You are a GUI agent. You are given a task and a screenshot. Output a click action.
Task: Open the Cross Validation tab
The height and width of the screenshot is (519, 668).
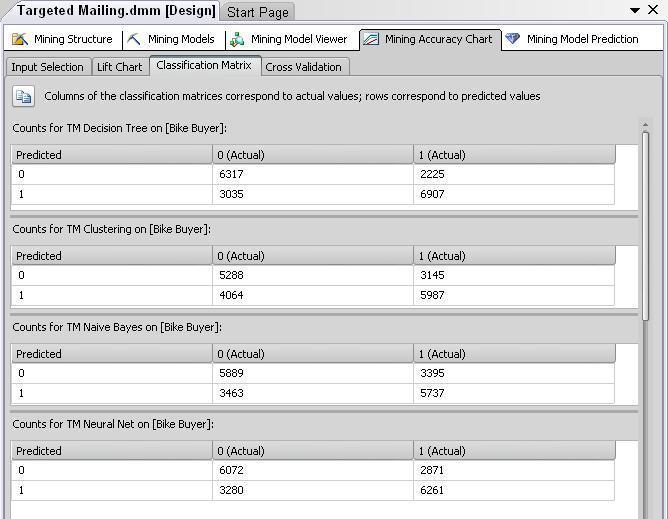click(304, 67)
